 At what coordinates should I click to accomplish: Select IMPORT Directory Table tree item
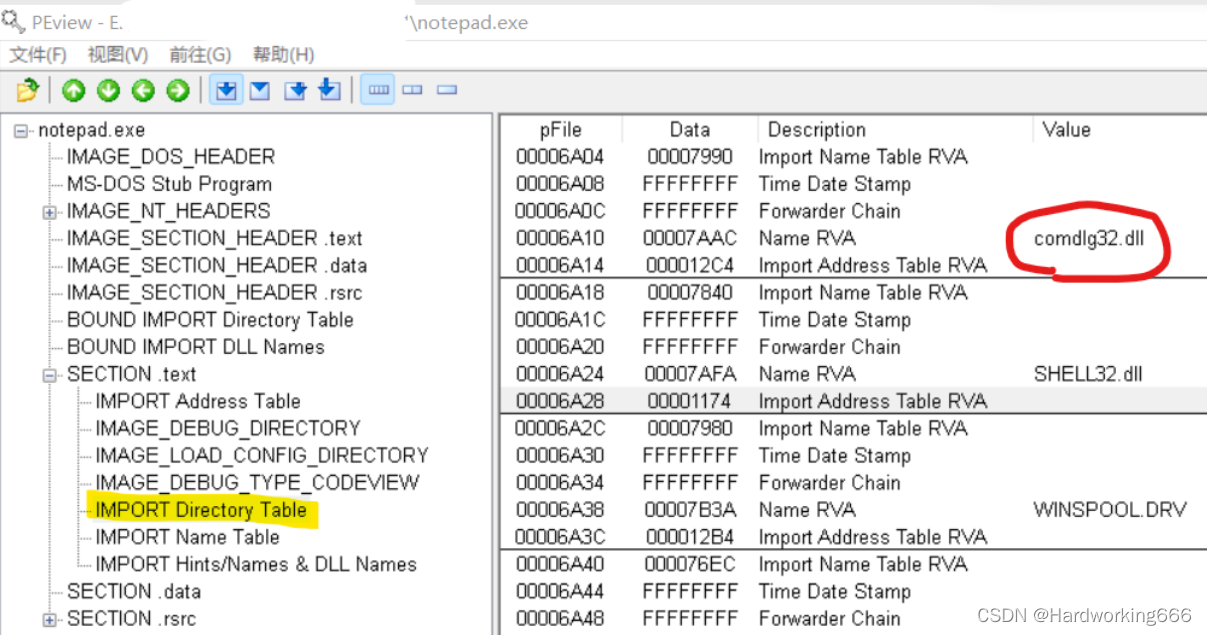200,510
